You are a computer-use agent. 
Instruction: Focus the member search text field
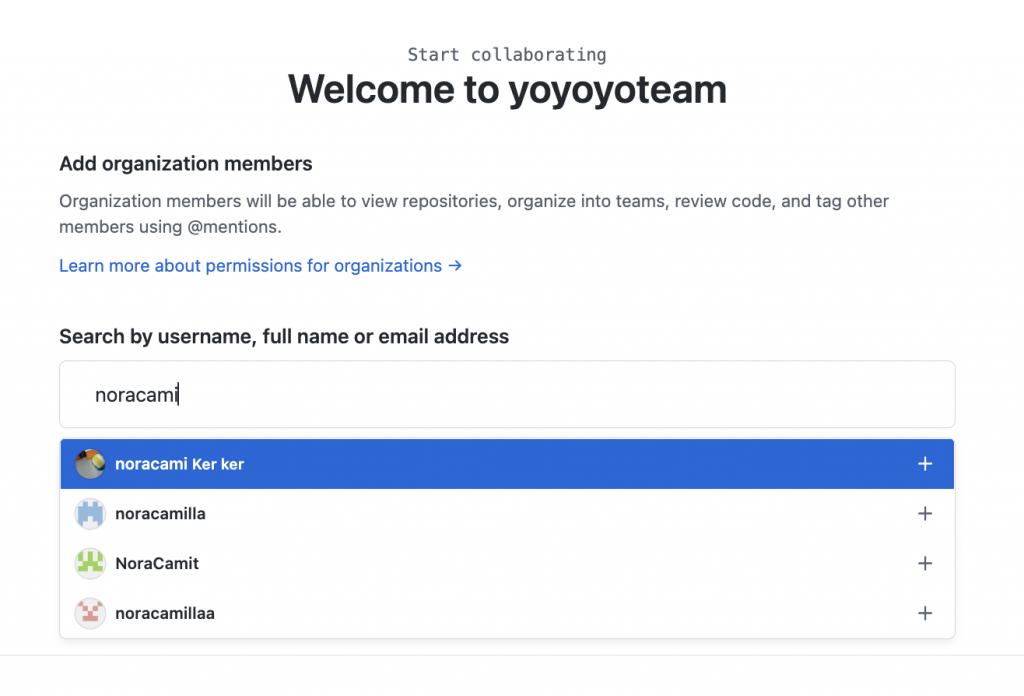[507, 395]
